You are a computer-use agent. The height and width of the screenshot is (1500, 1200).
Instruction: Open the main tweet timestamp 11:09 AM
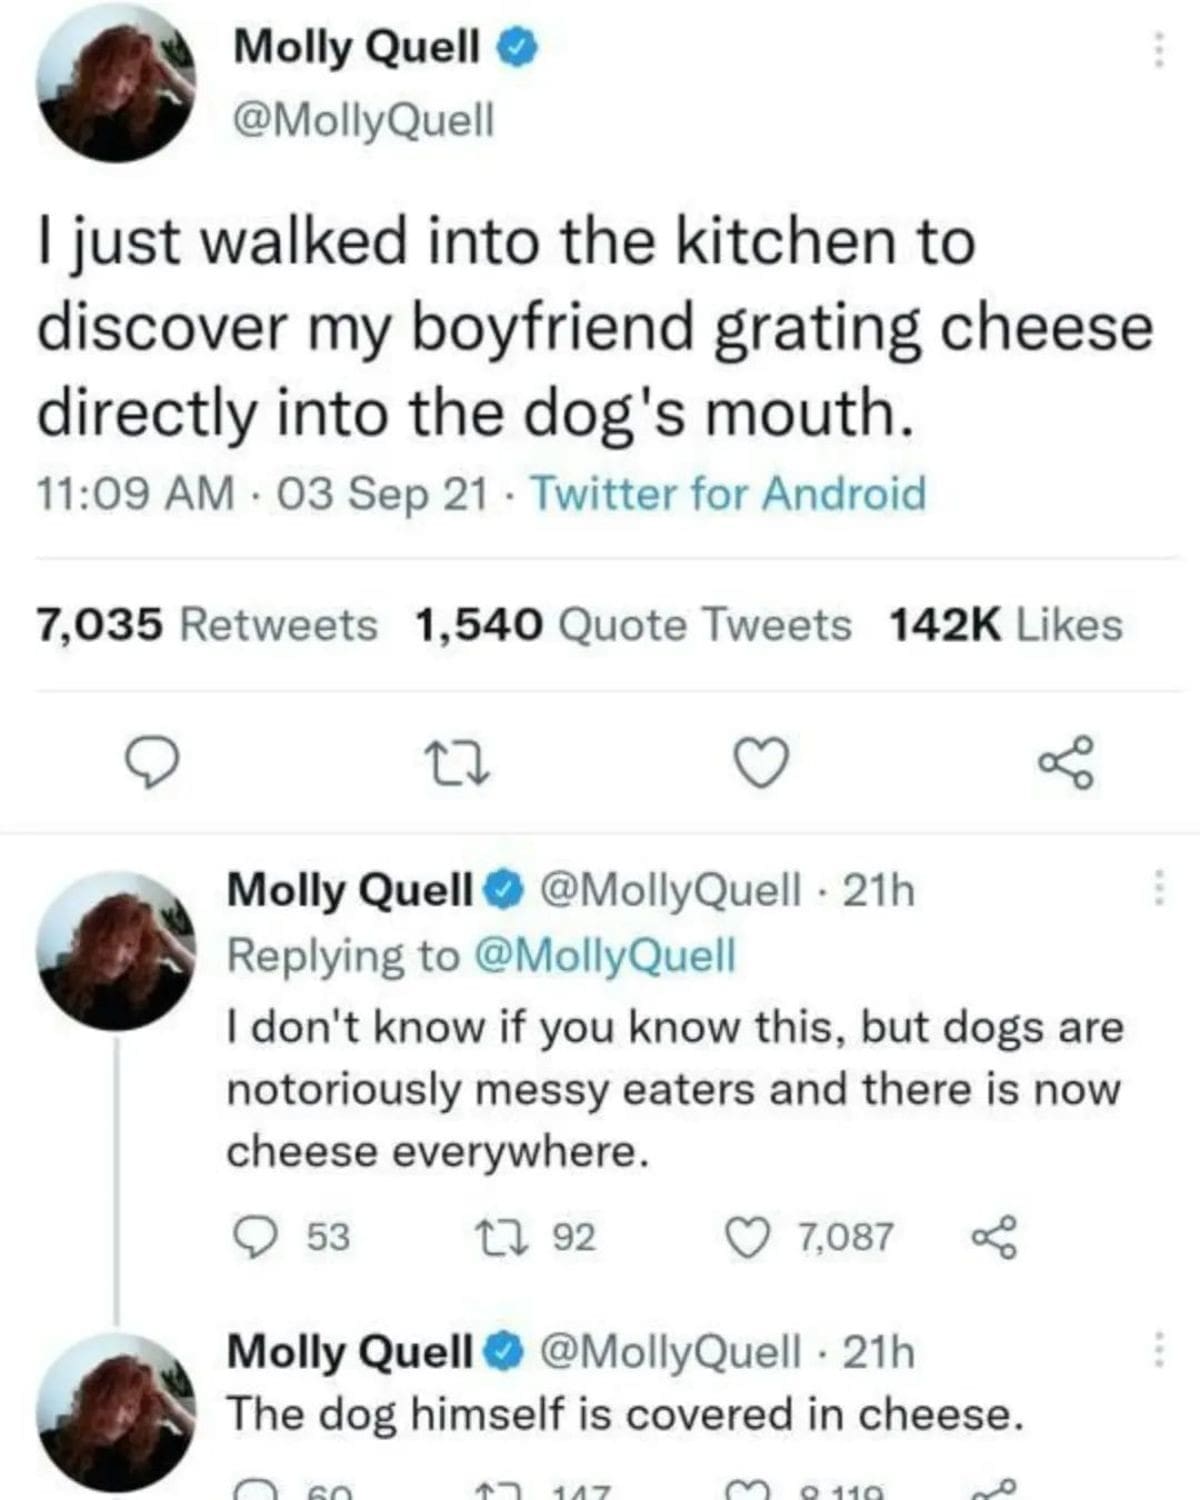[136, 494]
